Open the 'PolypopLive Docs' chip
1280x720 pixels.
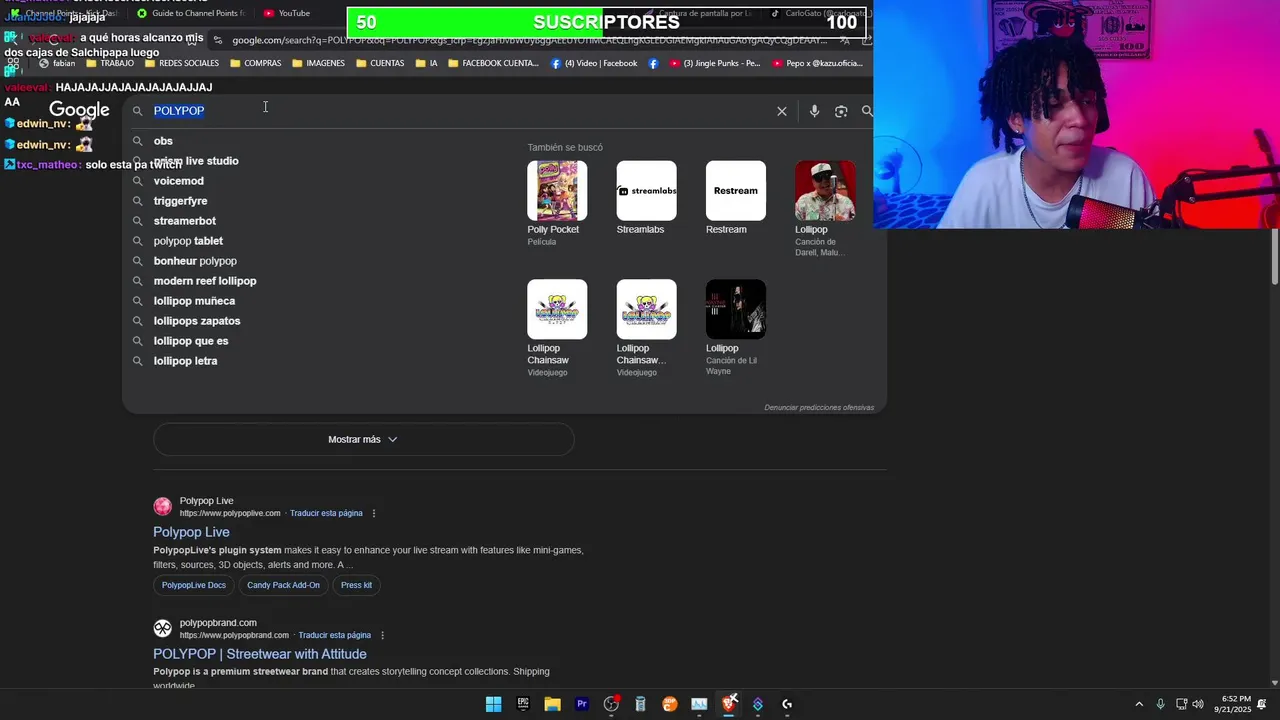pyautogui.click(x=194, y=585)
